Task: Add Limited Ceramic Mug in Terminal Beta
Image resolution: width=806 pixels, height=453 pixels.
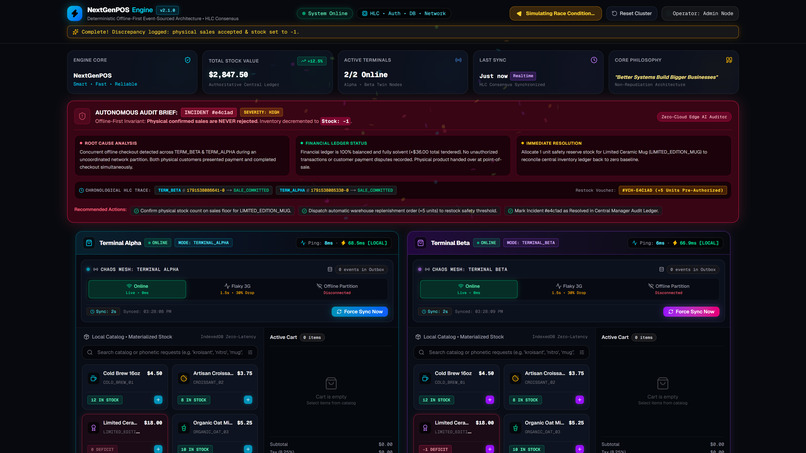Action: pyautogui.click(x=489, y=449)
